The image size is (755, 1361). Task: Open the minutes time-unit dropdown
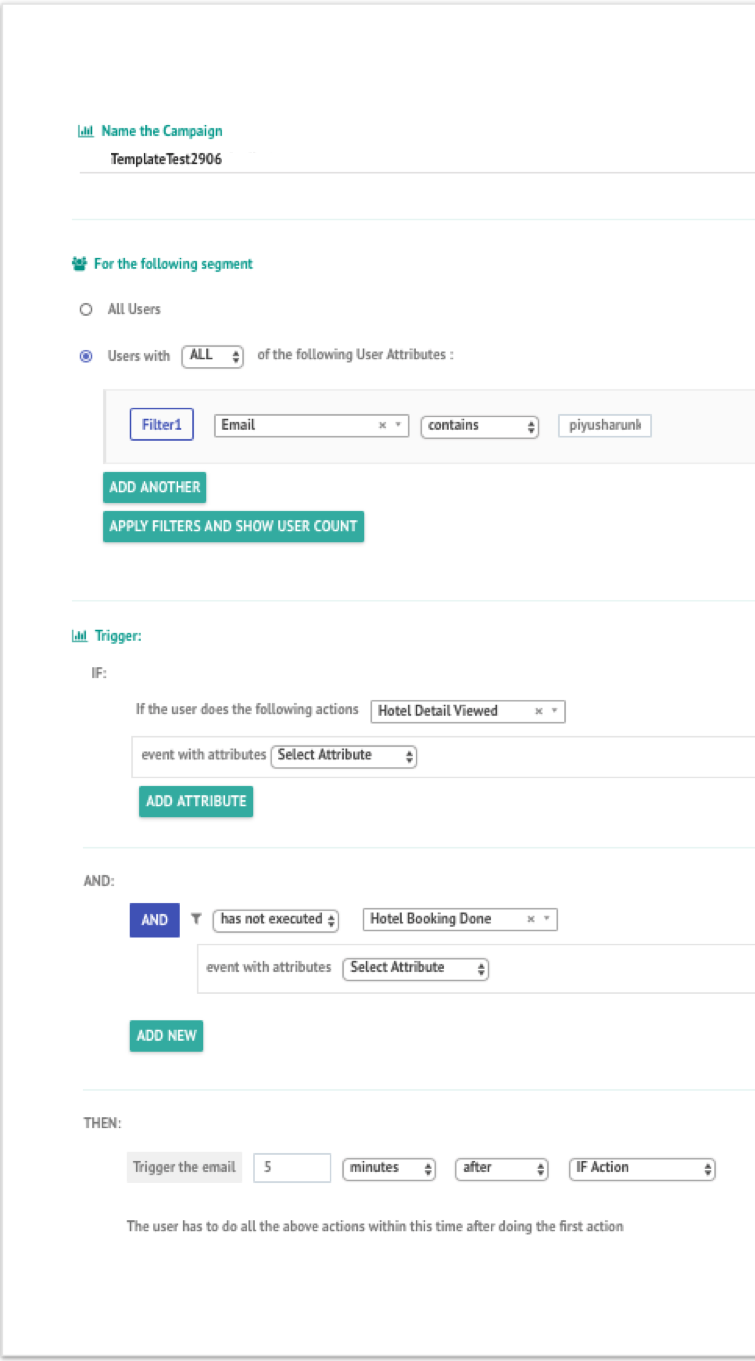point(390,1168)
